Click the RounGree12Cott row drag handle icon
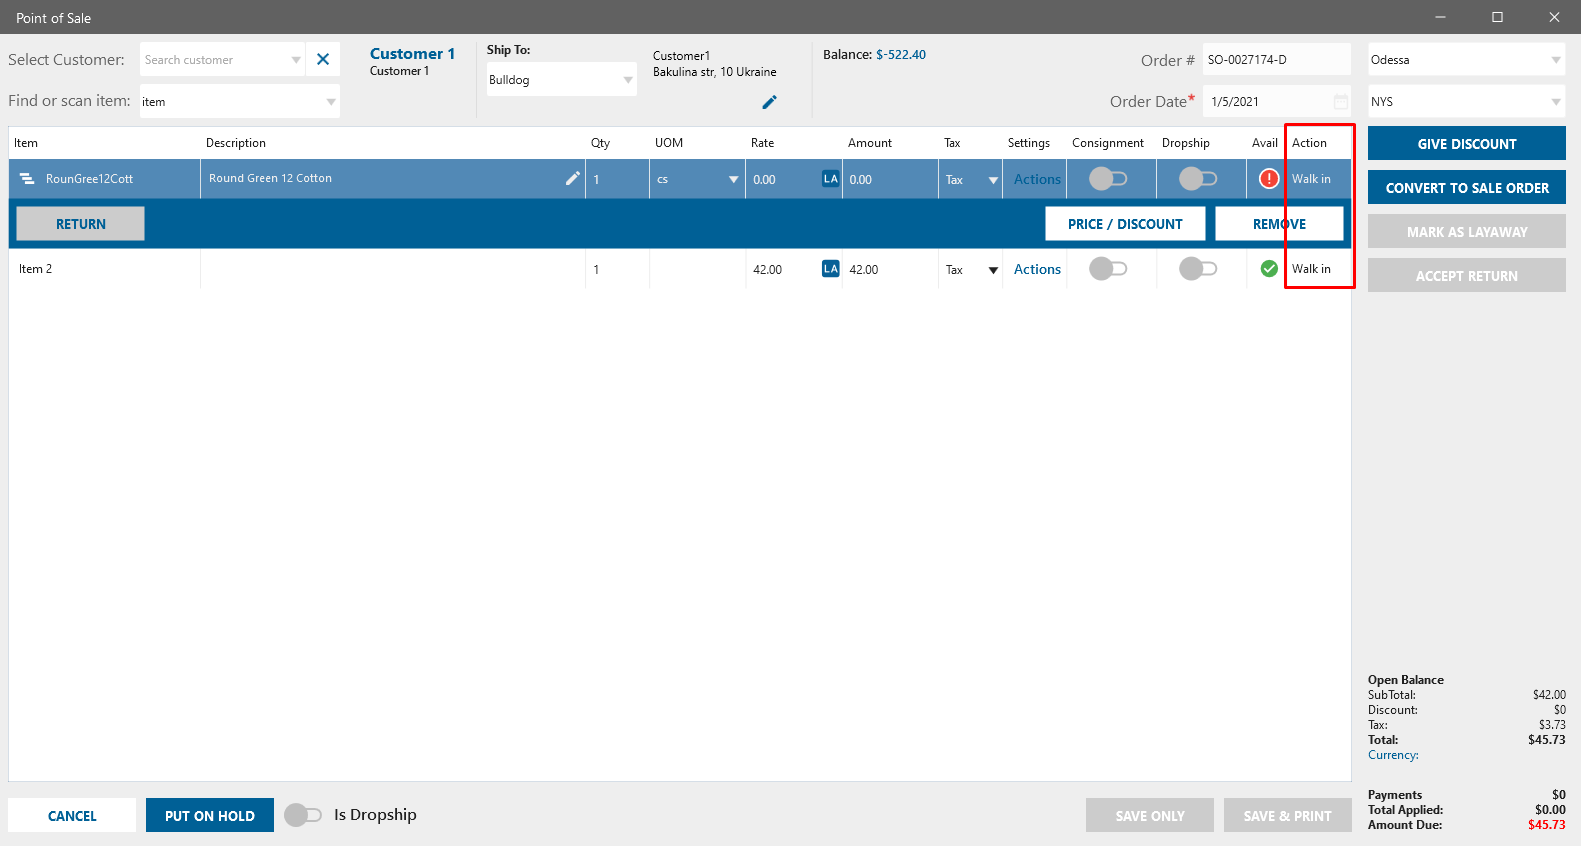Image resolution: width=1581 pixels, height=846 pixels. [27, 179]
